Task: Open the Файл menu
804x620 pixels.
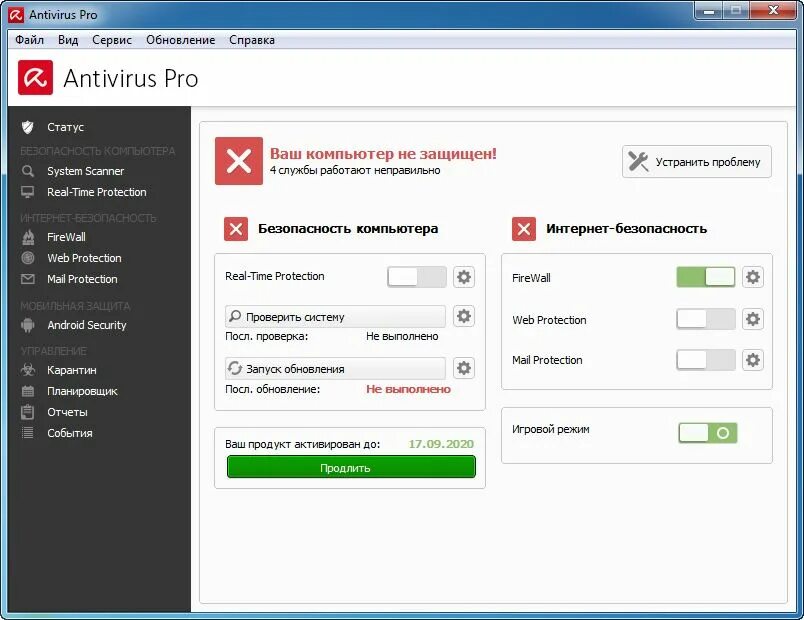Action: (29, 40)
